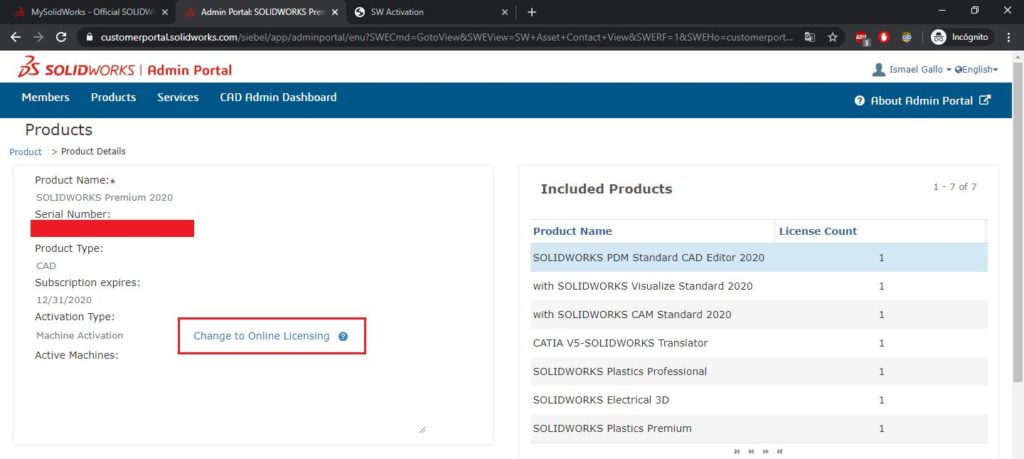The height and width of the screenshot is (459, 1024).
Task: Click the user avatar icon
Action: pos(878,69)
